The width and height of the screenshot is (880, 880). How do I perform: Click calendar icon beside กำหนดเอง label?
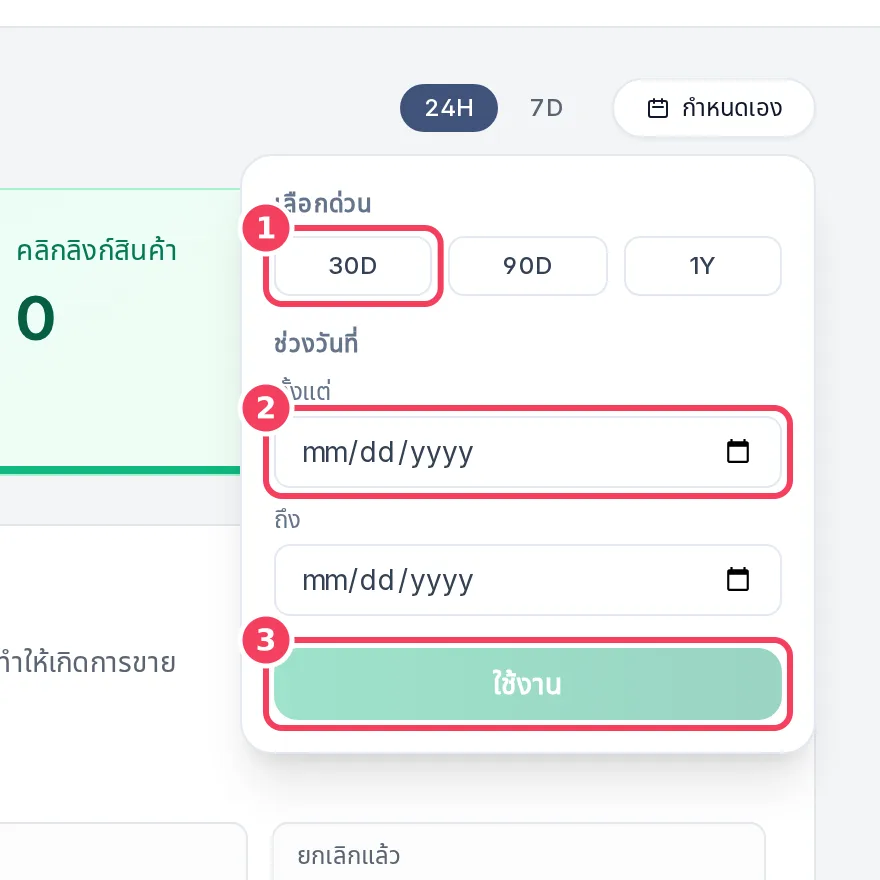657,108
